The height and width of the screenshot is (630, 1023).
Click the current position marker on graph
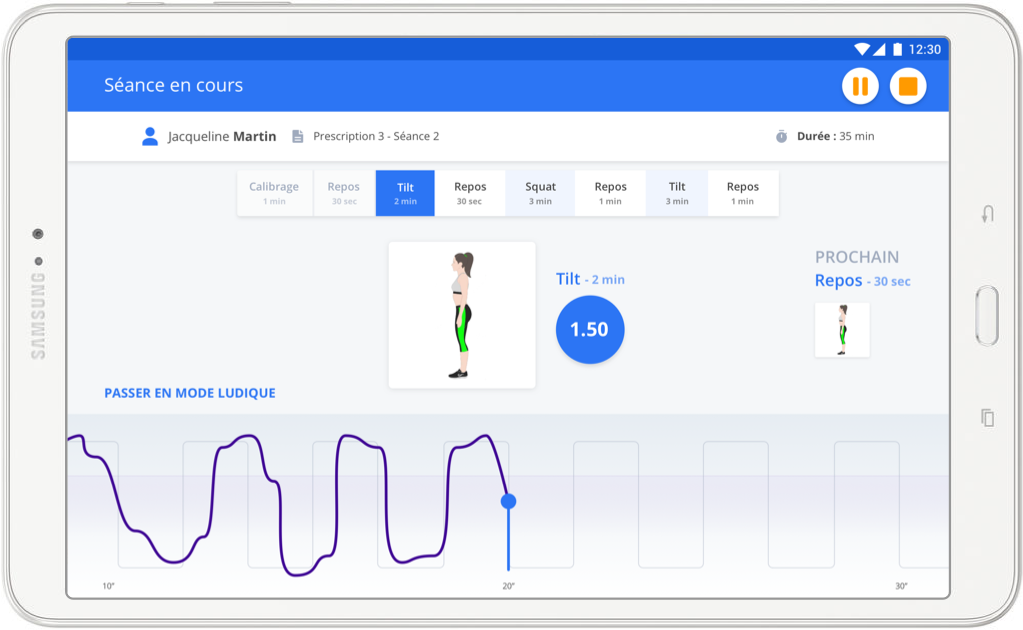[508, 501]
